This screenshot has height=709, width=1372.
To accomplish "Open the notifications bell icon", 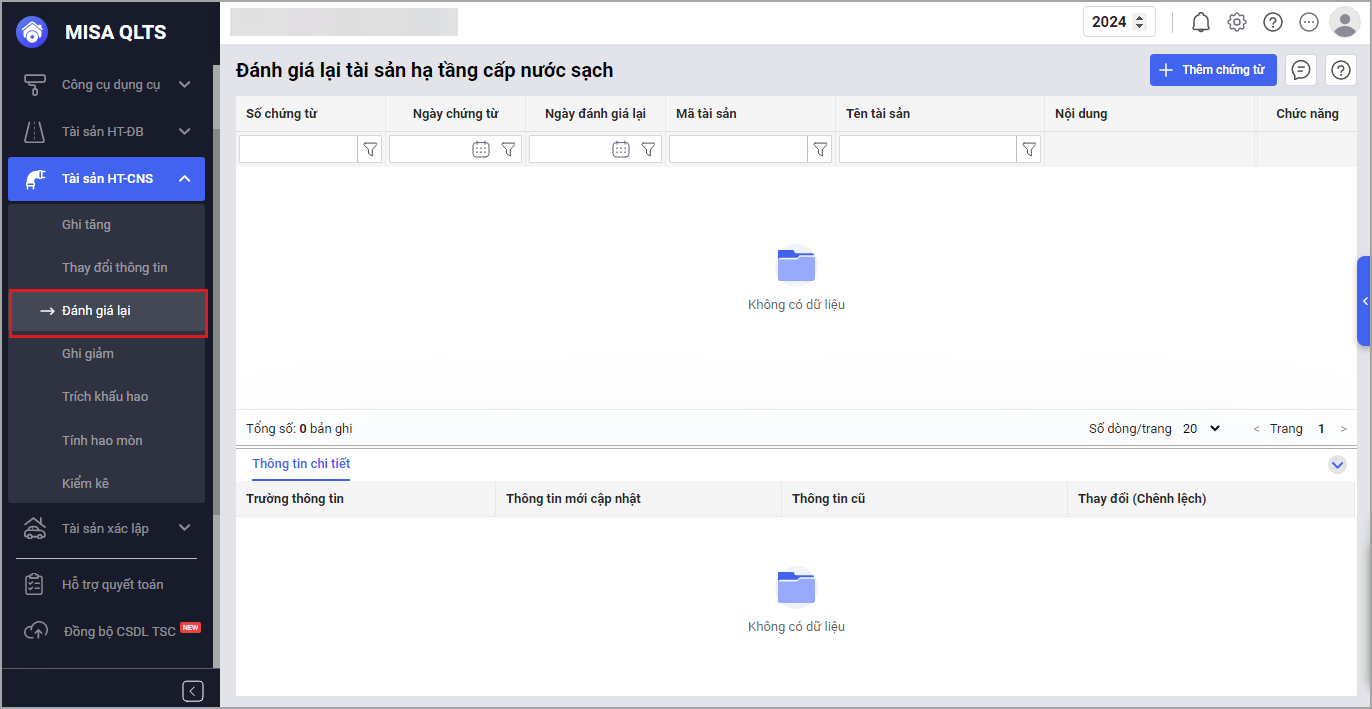I will (1201, 22).
